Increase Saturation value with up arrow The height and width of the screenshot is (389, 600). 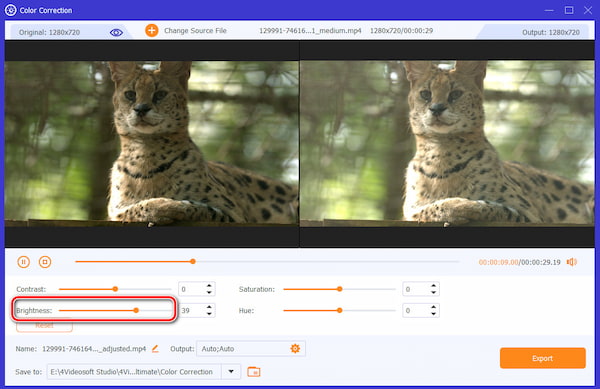coord(433,286)
